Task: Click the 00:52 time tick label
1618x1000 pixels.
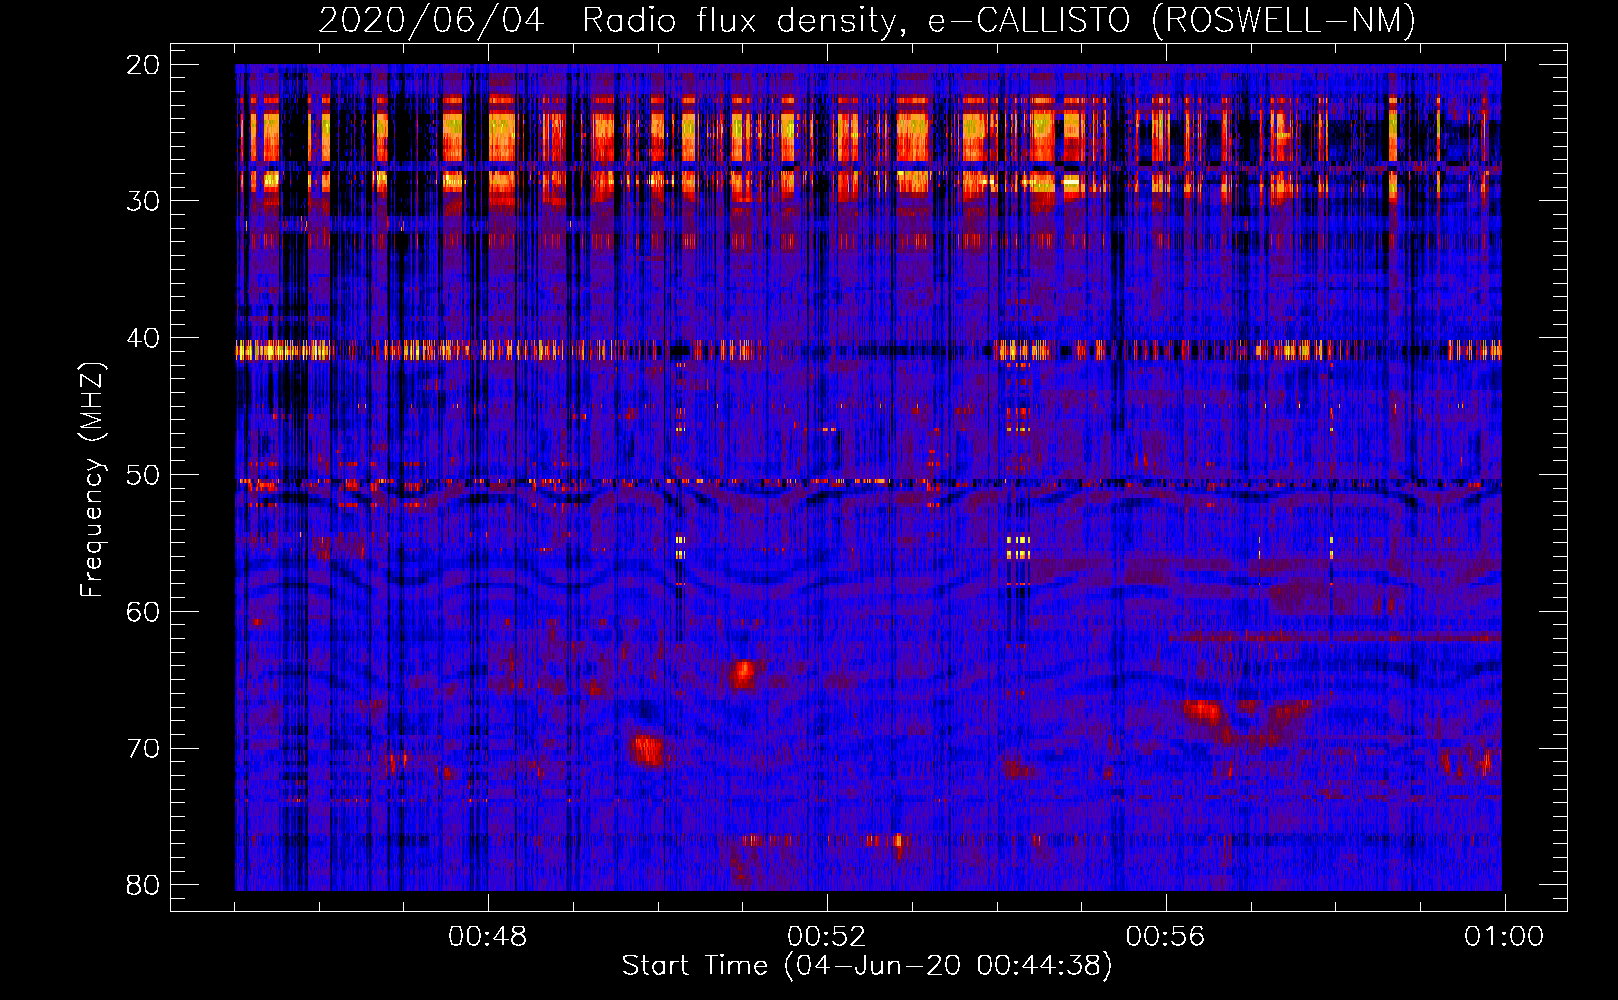Action: 827,937
